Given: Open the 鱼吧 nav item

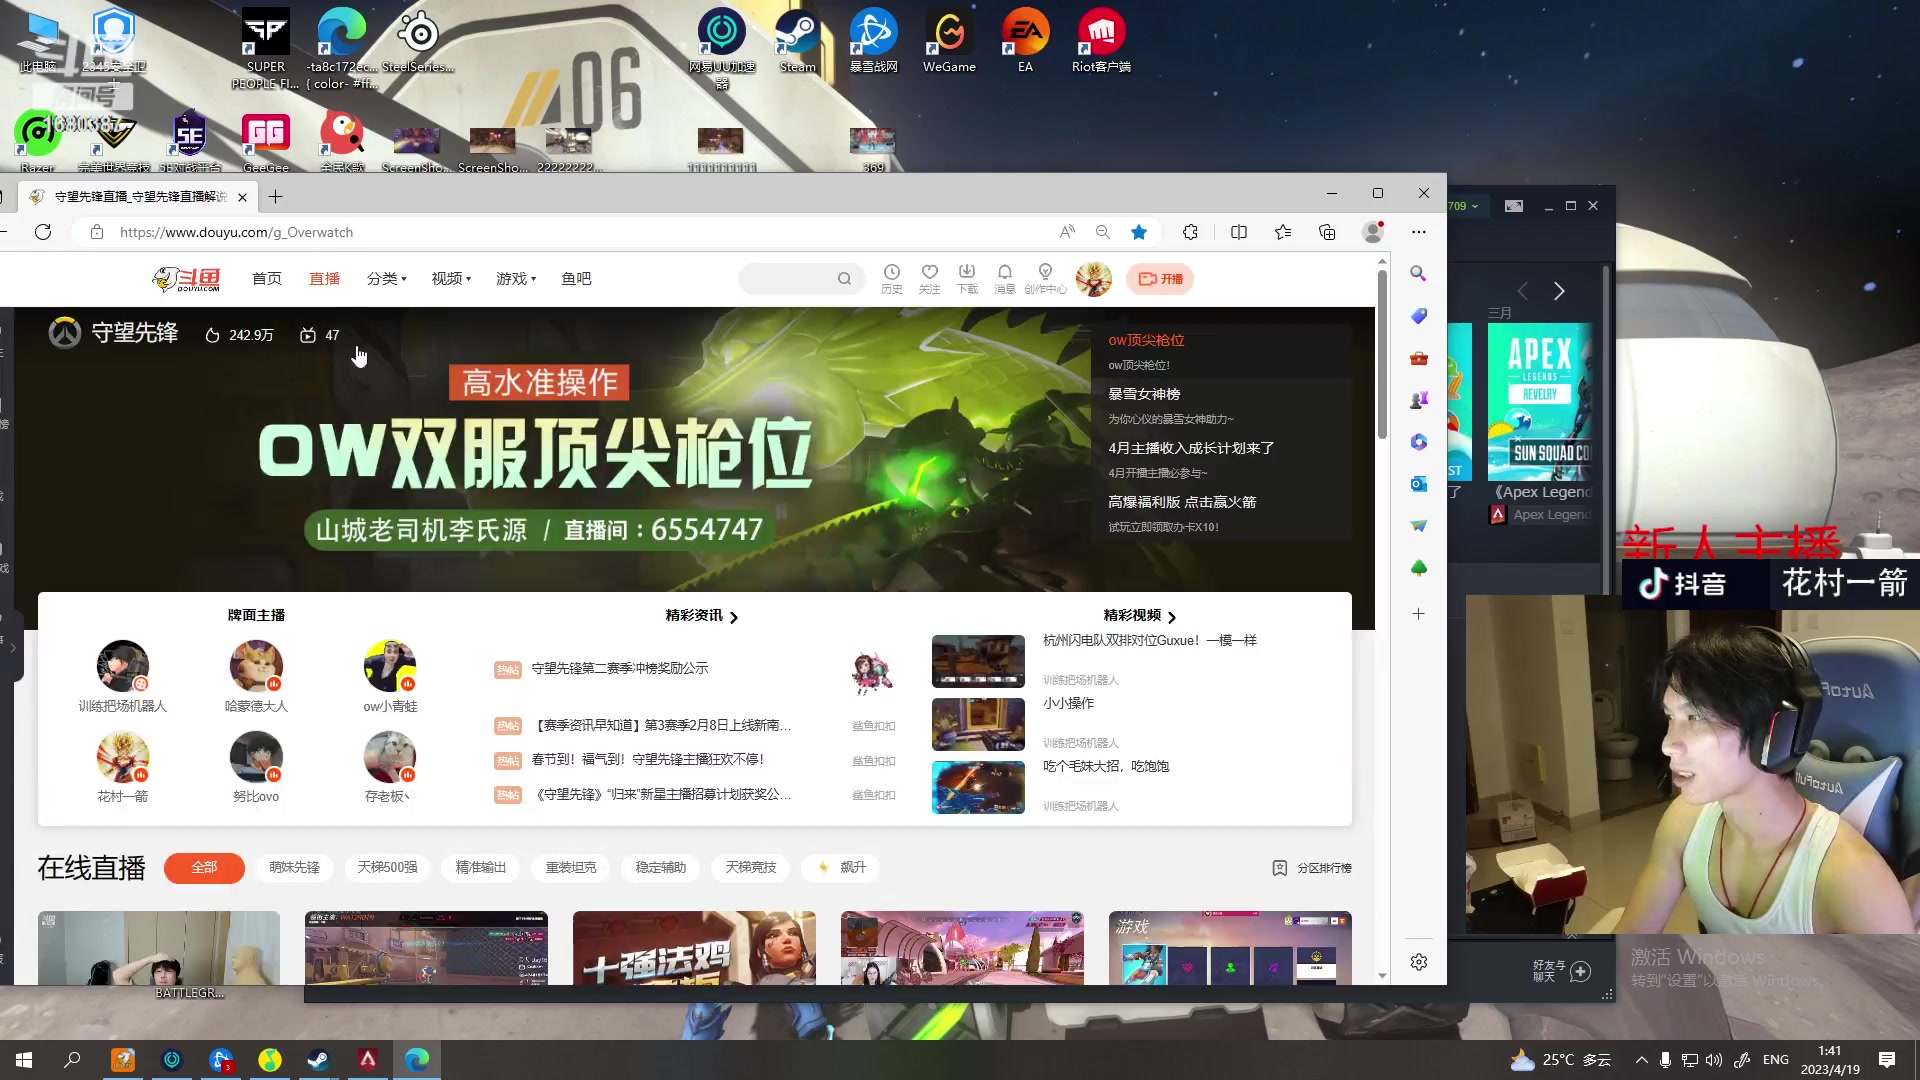Looking at the screenshot, I should coord(576,279).
